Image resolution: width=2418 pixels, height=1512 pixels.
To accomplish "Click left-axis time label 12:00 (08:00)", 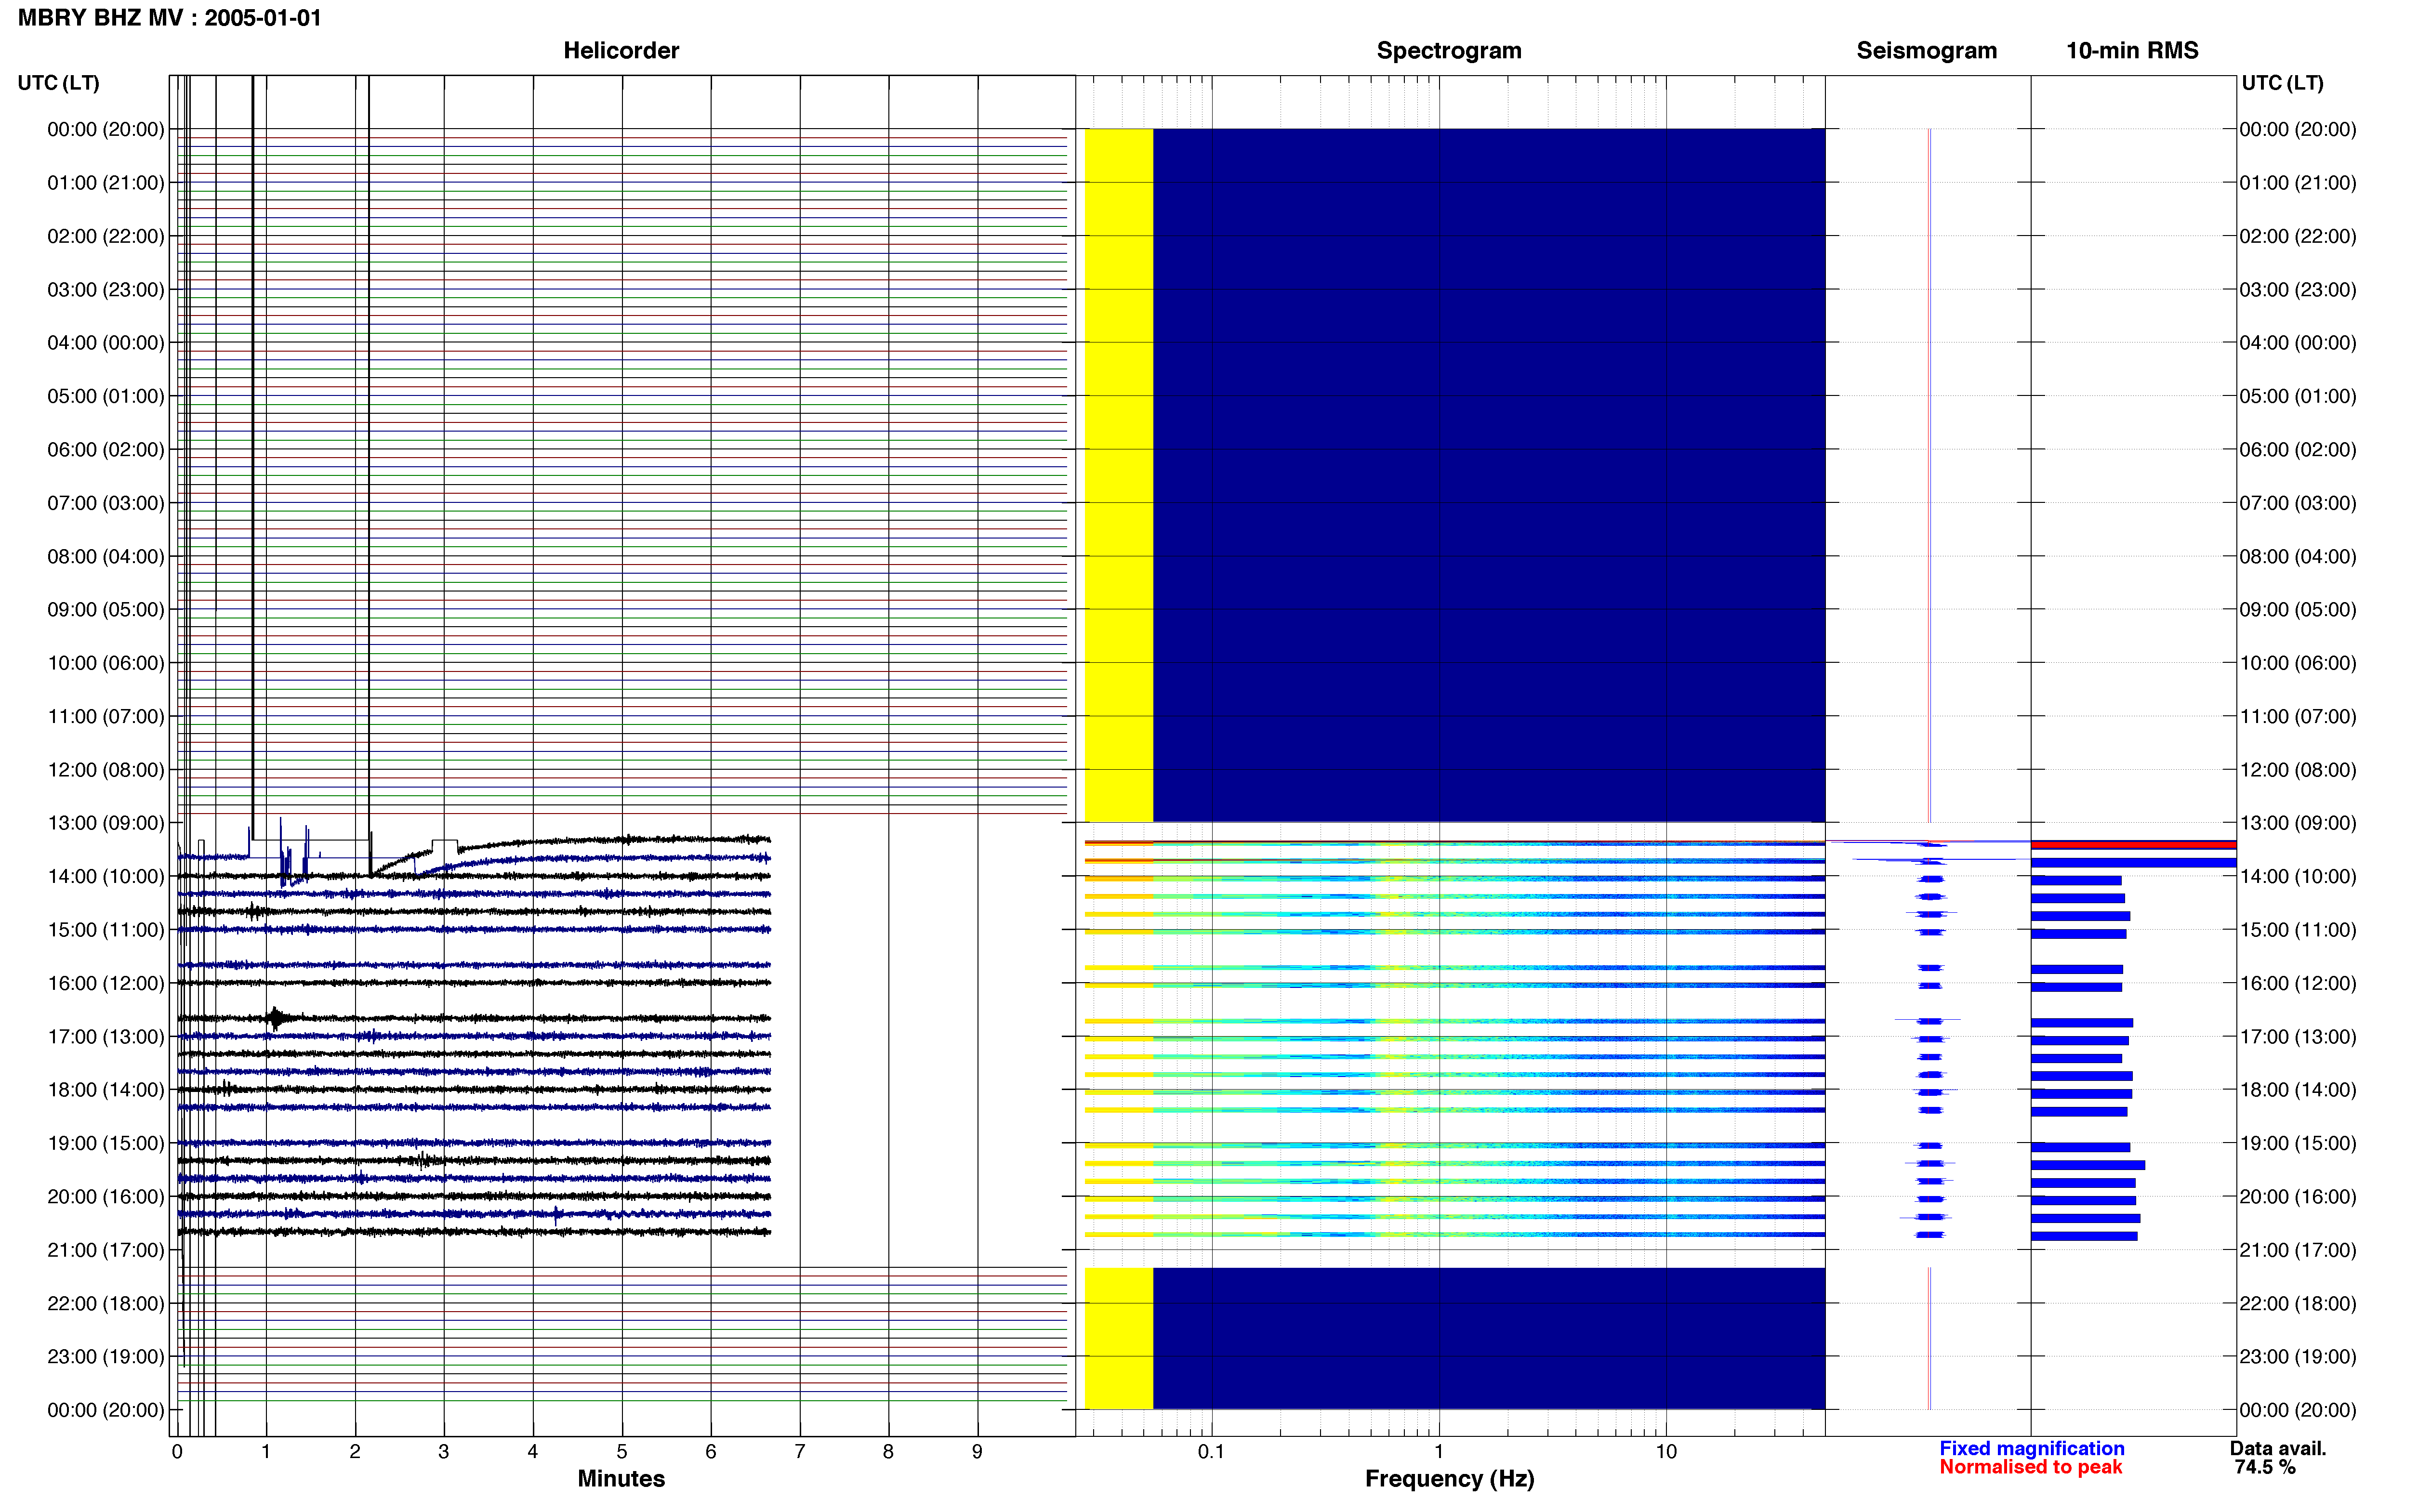I will (106, 770).
